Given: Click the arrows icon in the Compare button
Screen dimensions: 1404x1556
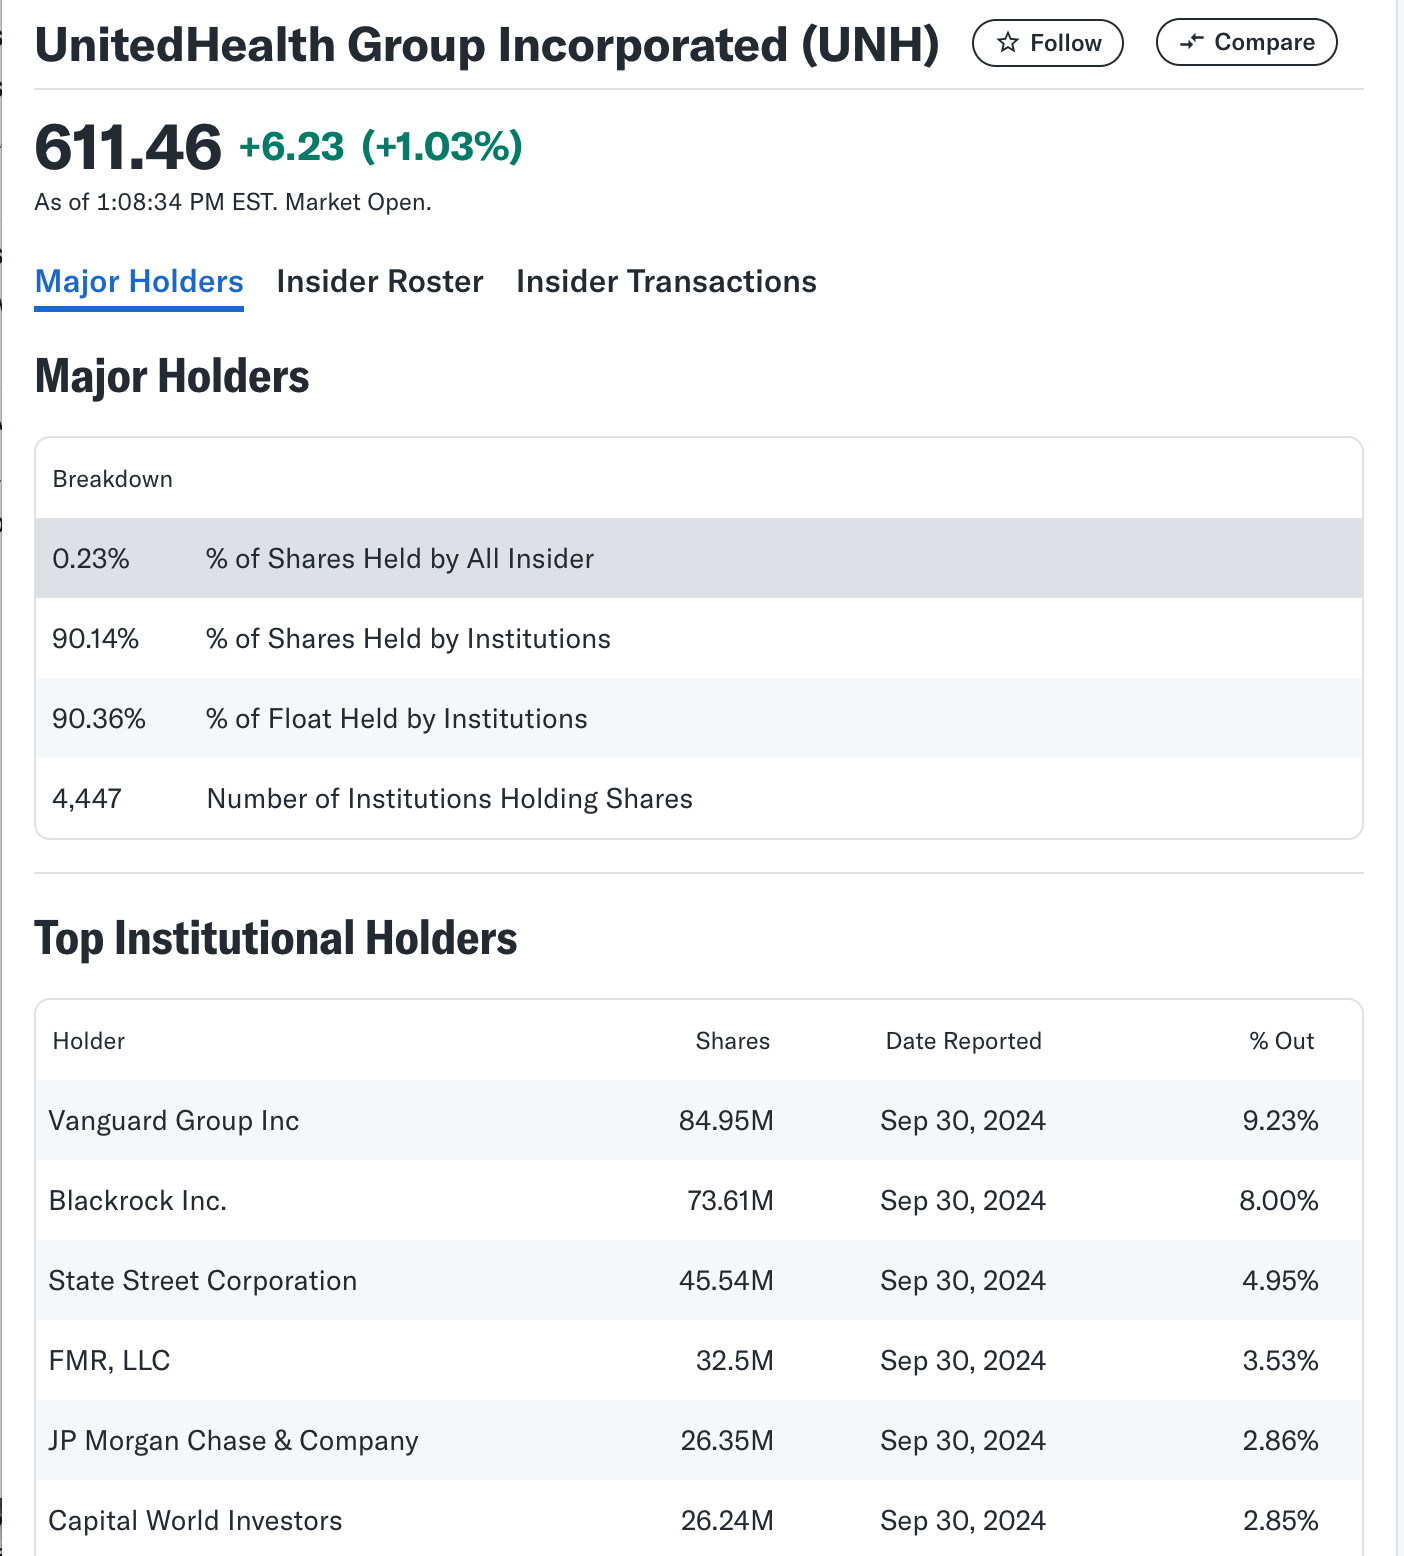Looking at the screenshot, I should click(1191, 42).
